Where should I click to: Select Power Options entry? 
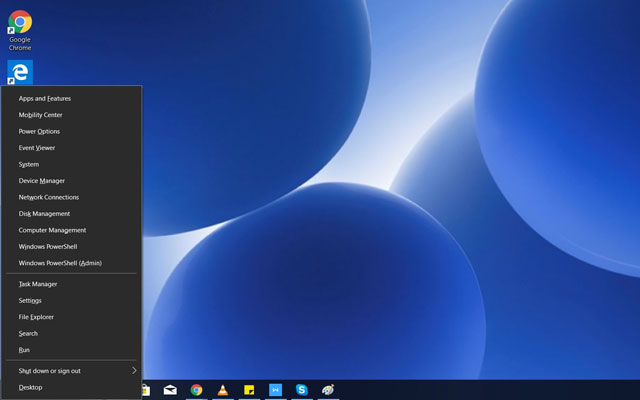[39, 132]
